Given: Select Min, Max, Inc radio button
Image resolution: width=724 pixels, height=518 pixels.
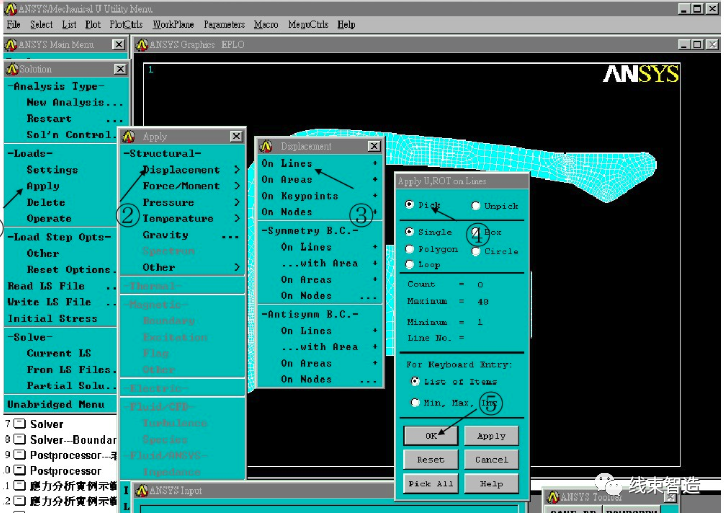Looking at the screenshot, I should (x=415, y=403).
